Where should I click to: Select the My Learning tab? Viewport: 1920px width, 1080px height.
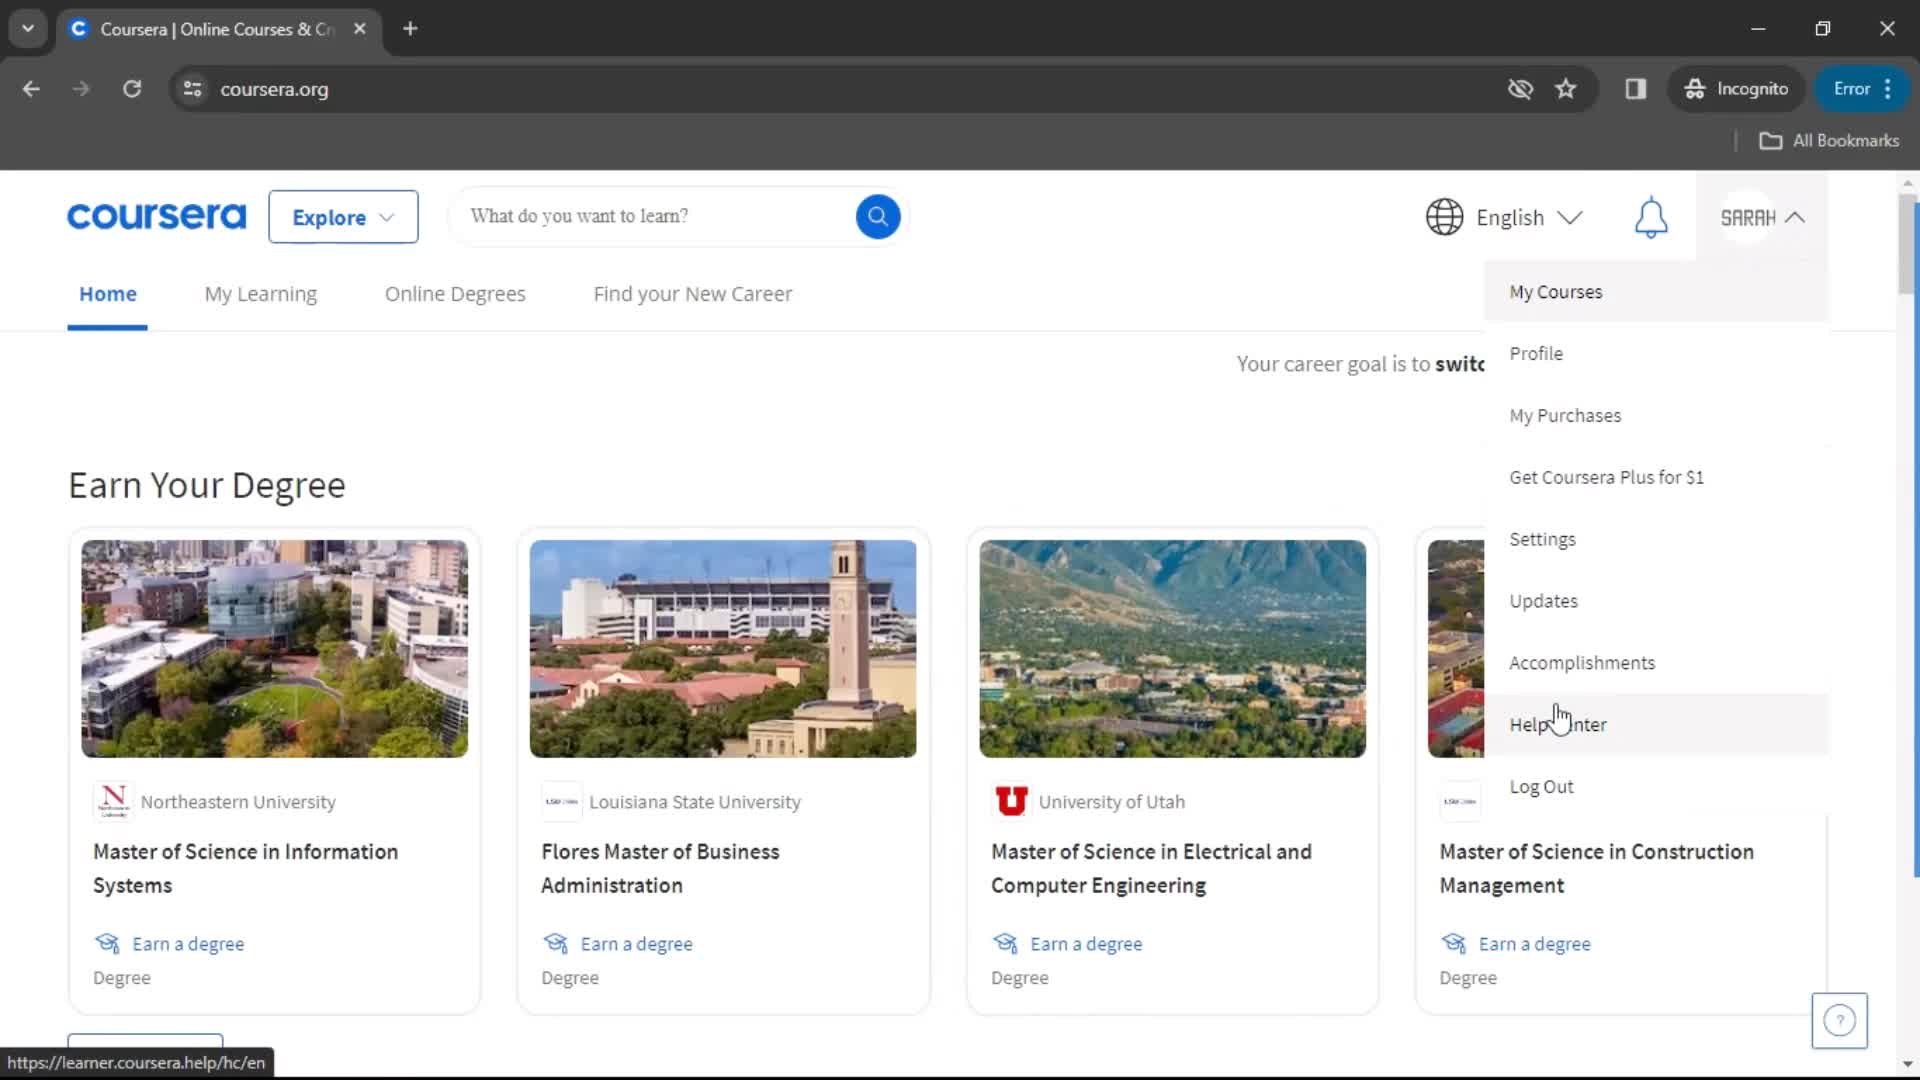click(x=260, y=293)
